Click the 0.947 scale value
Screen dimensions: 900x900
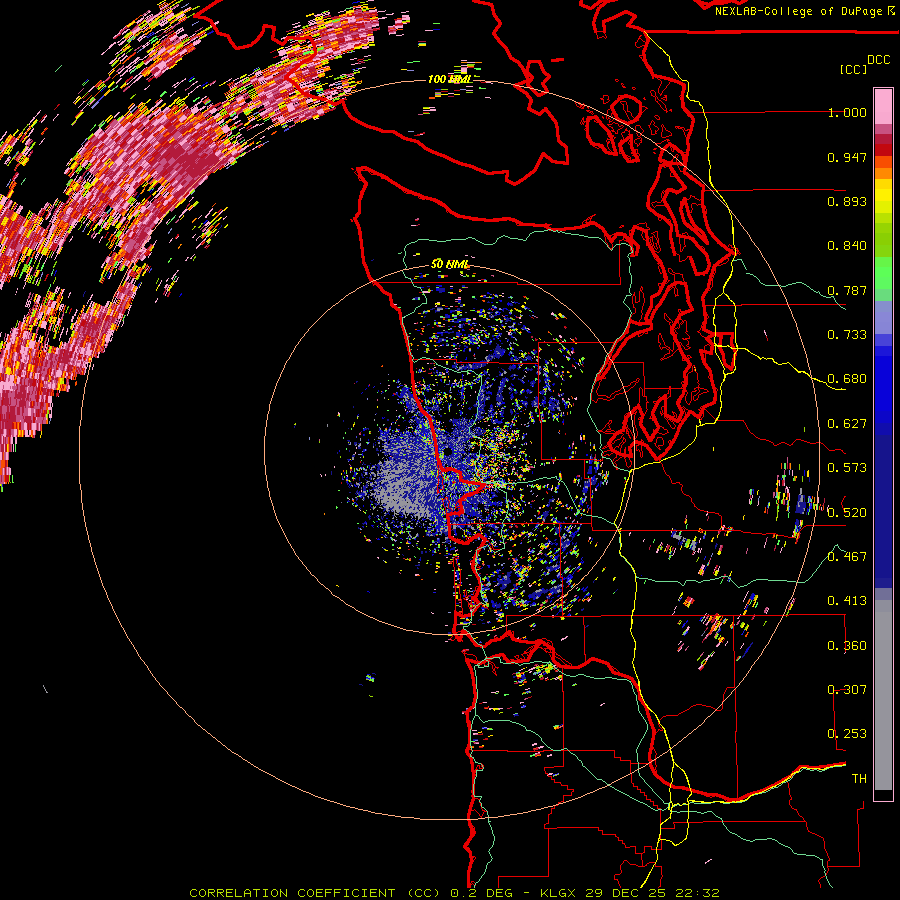(x=847, y=157)
